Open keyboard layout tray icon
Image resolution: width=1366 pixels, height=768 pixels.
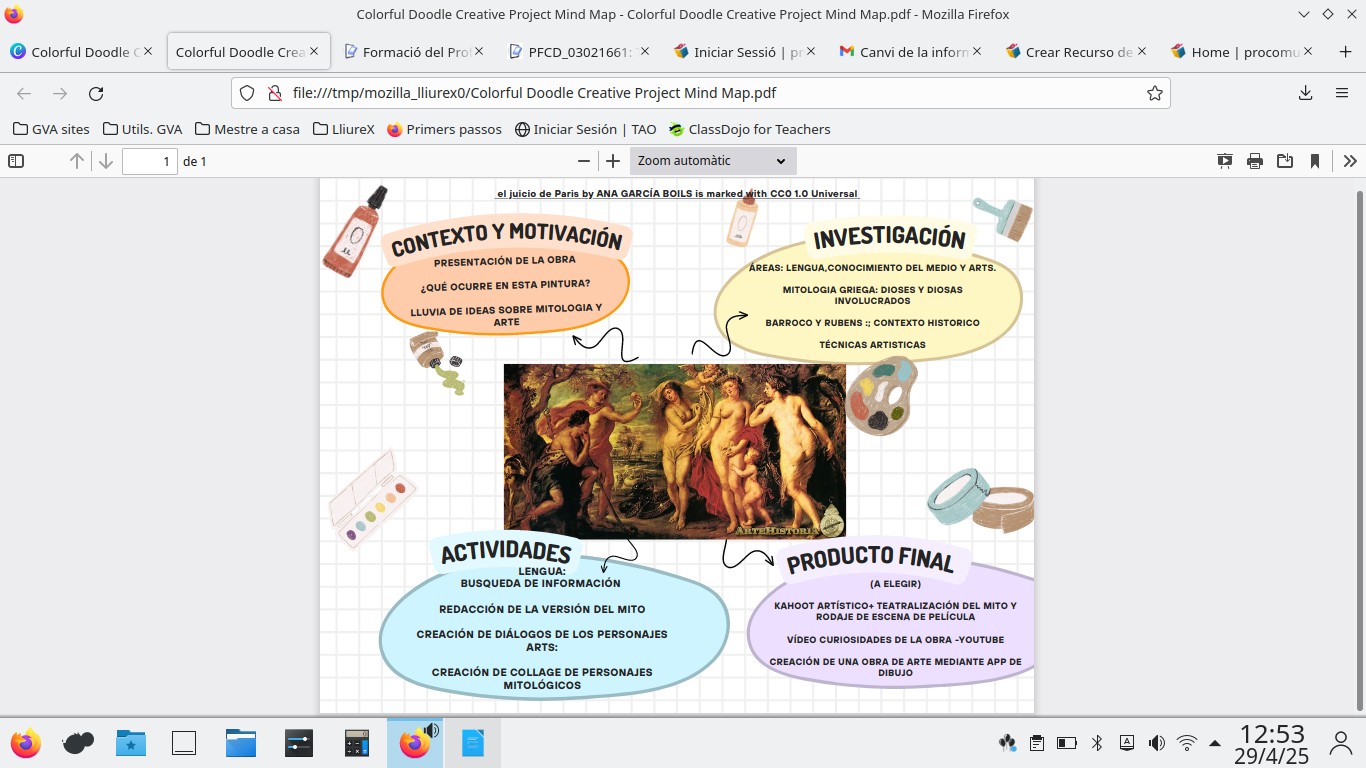click(1127, 743)
